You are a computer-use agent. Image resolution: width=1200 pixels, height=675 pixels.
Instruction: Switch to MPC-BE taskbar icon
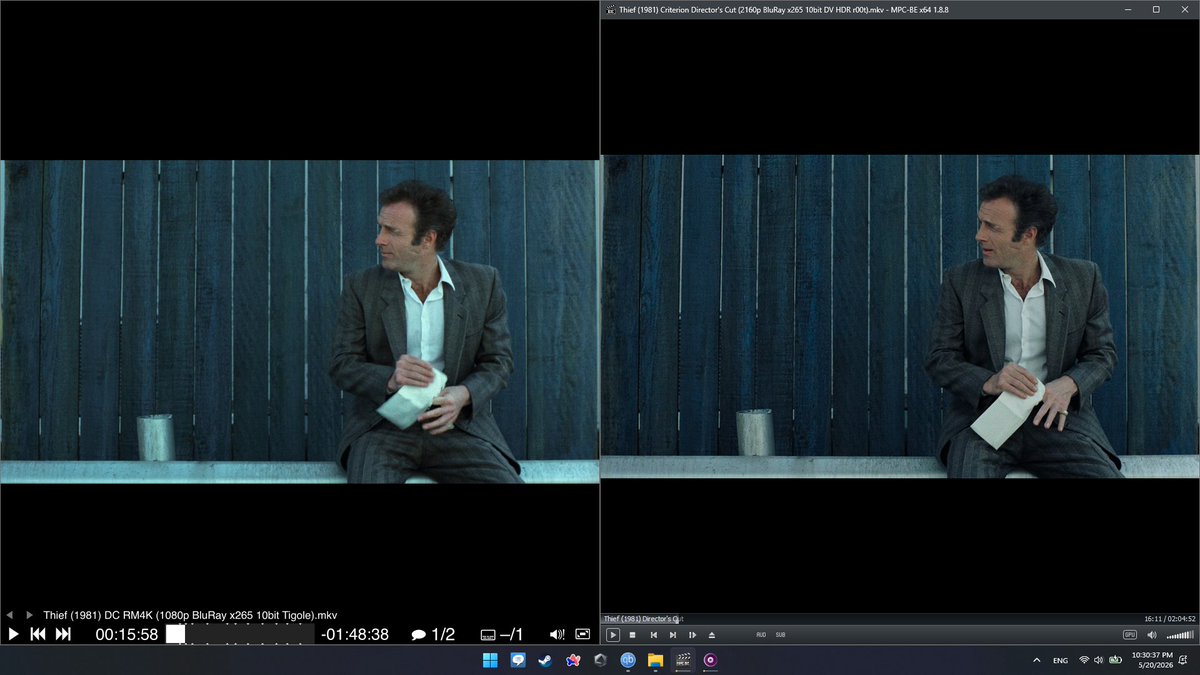[684, 660]
